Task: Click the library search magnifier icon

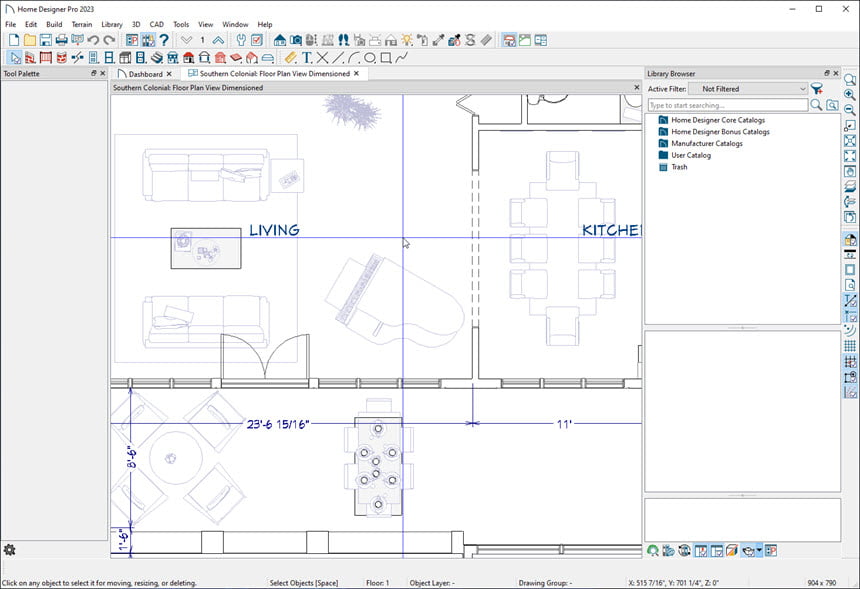Action: coord(816,105)
